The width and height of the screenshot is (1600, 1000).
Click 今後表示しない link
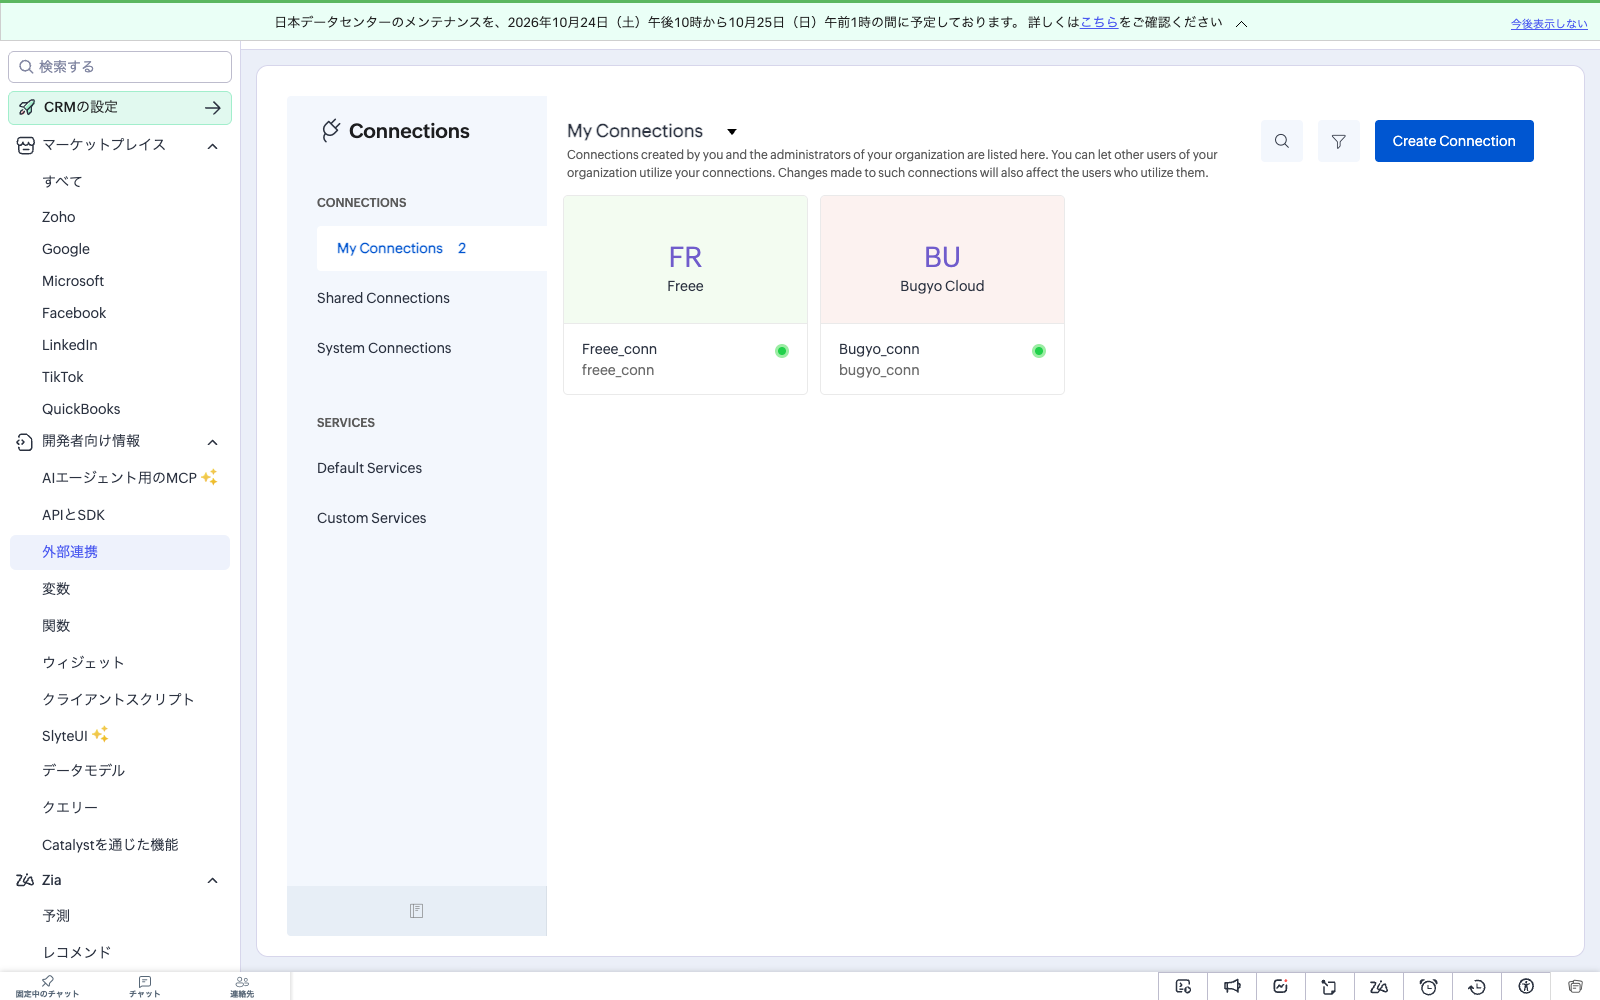click(x=1549, y=24)
